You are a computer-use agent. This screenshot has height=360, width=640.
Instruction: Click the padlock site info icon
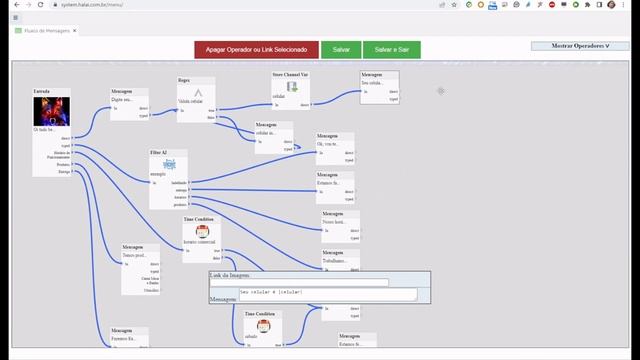(55, 5)
